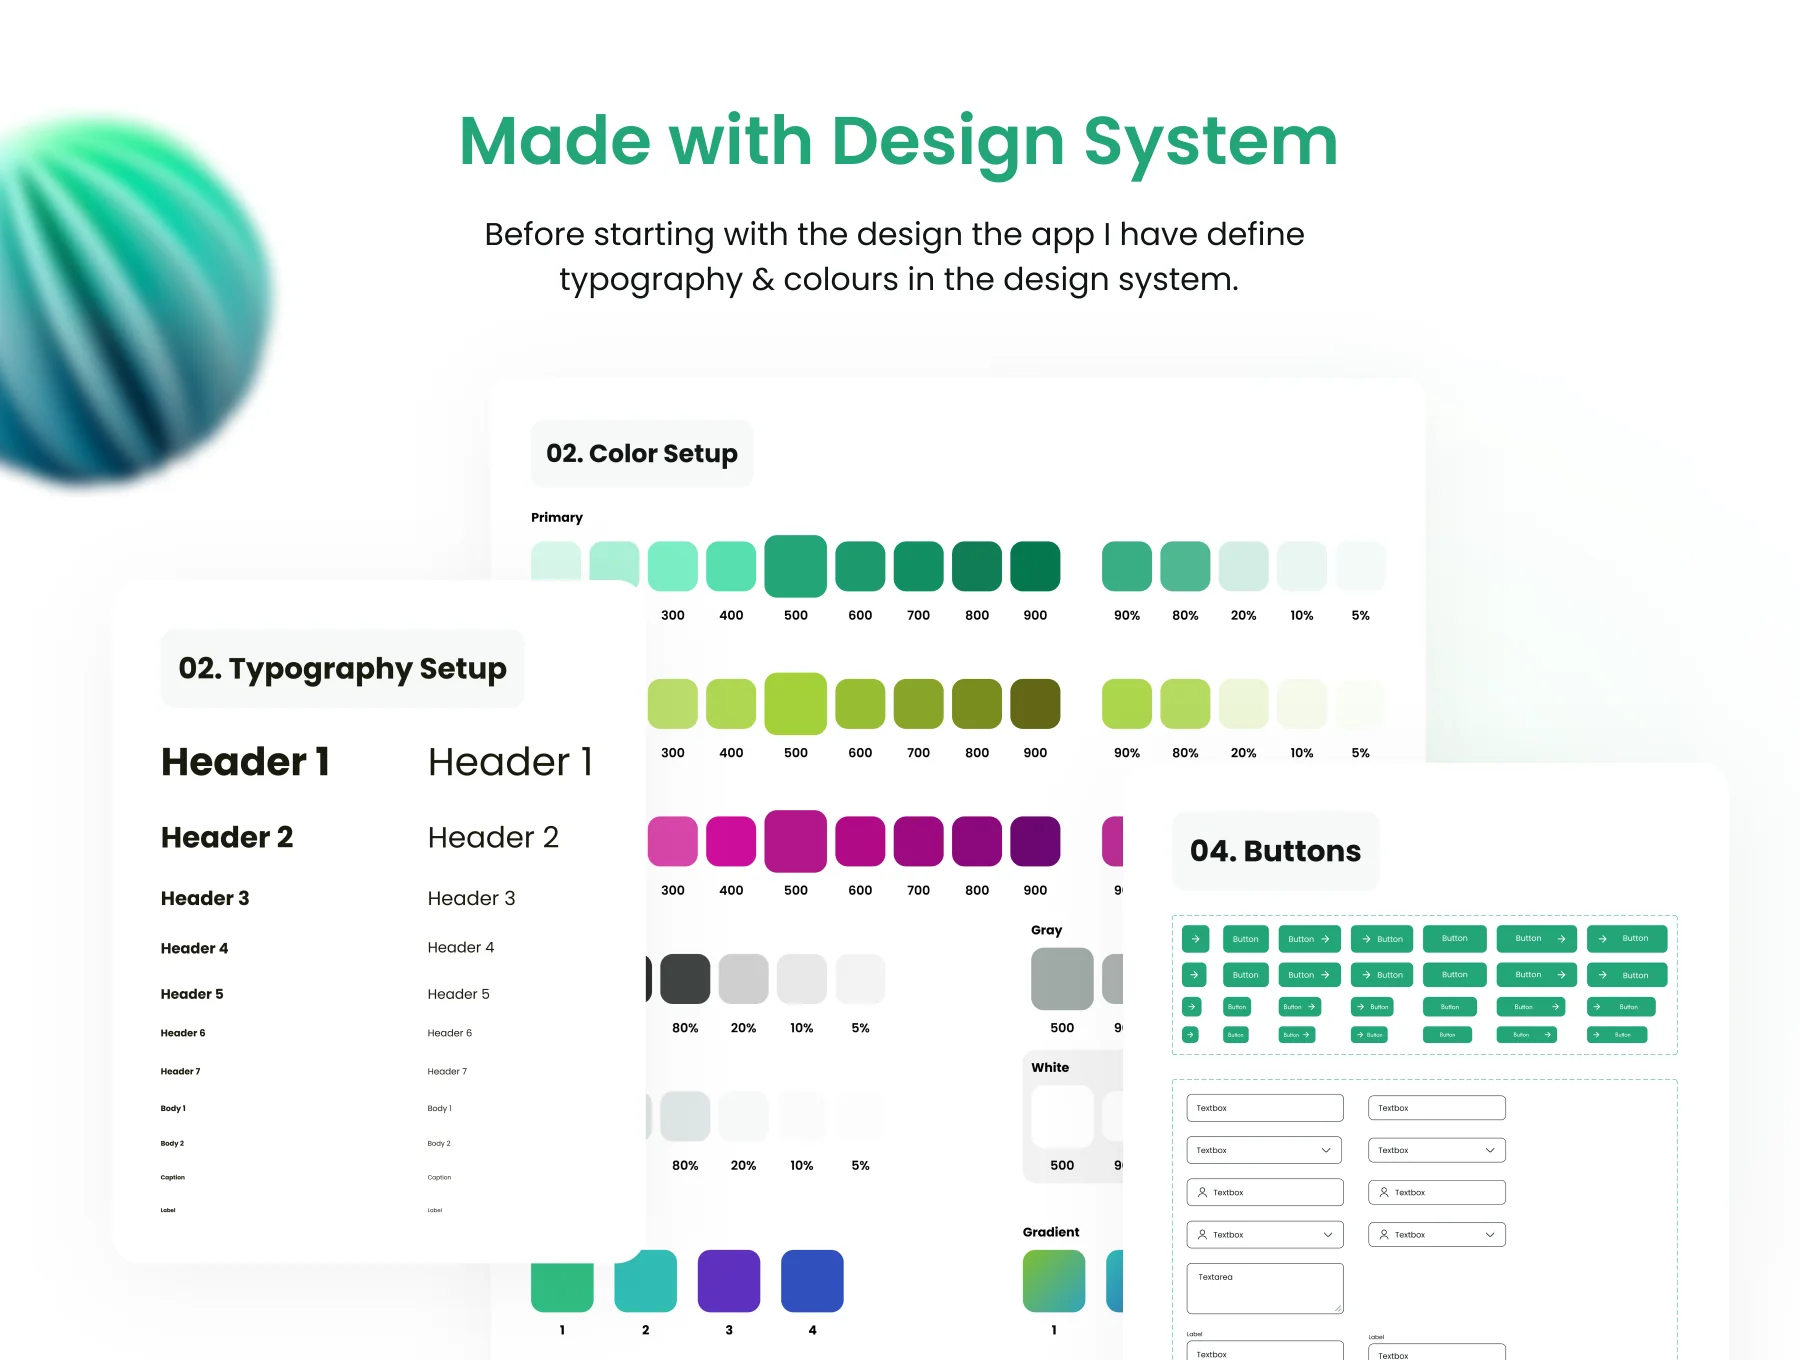Image resolution: width=1800 pixels, height=1360 pixels.
Task: Select the Gradient 1 swatch
Action: 1054,1281
